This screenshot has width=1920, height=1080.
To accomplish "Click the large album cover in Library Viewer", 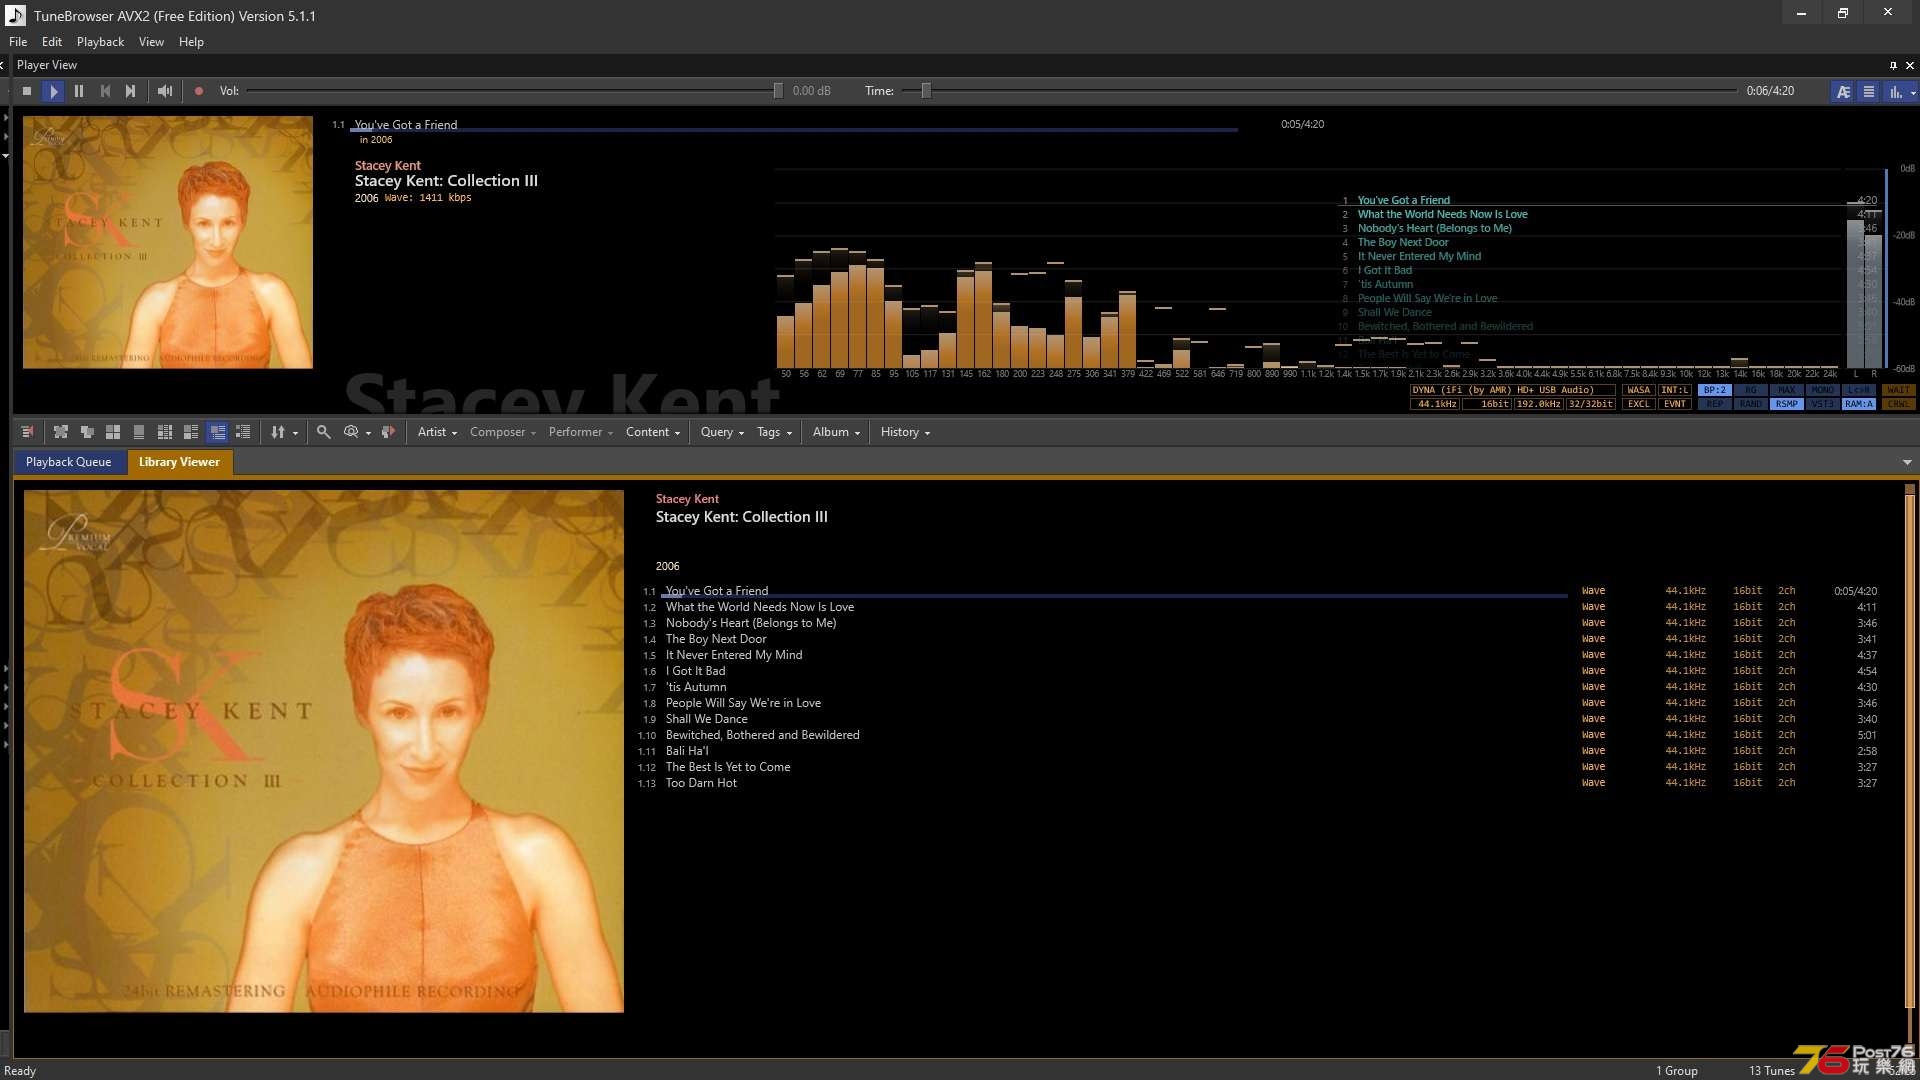I will tap(324, 751).
